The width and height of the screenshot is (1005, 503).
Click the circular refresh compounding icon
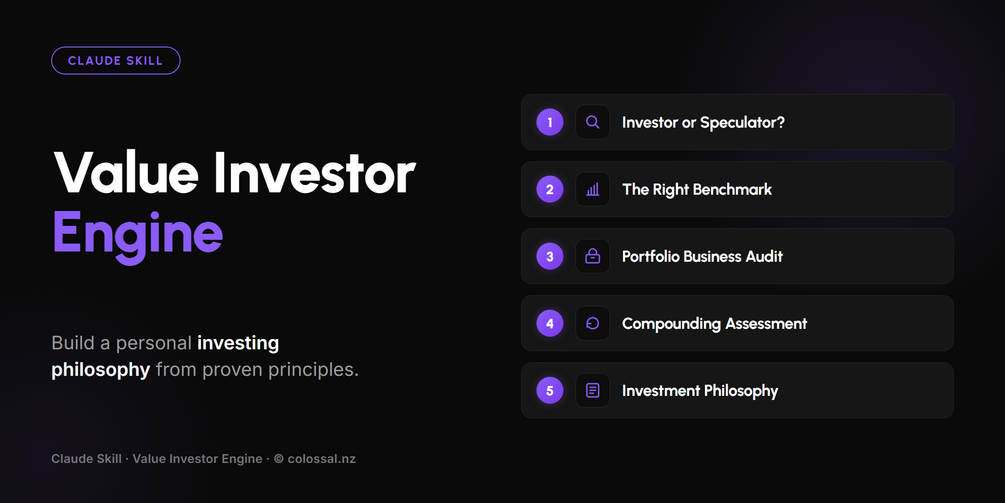(592, 324)
